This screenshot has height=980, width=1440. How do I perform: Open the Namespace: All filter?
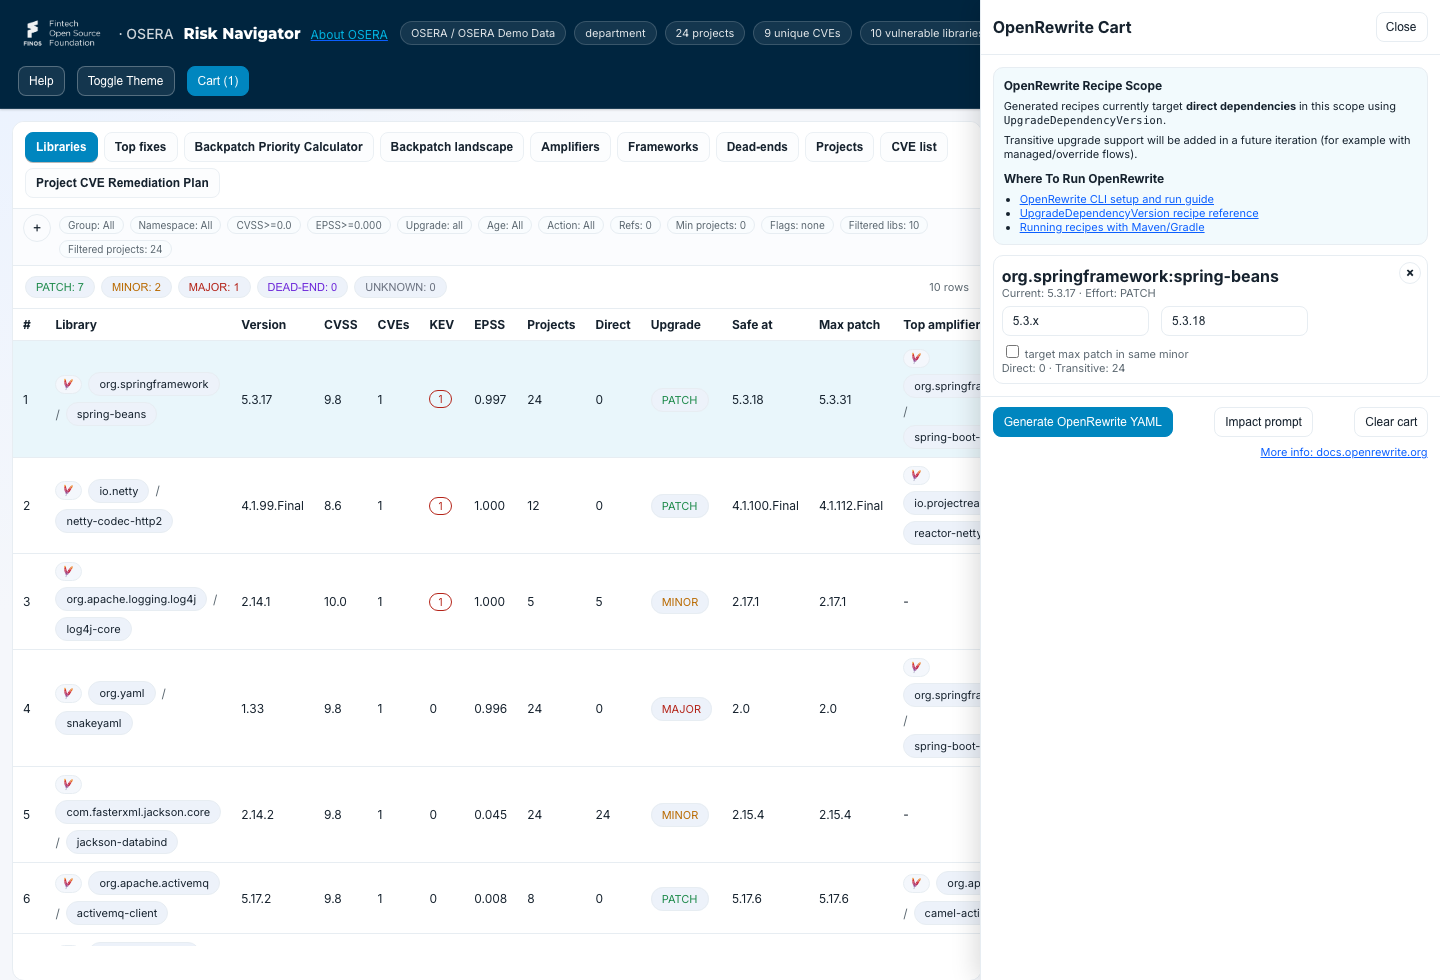(175, 225)
